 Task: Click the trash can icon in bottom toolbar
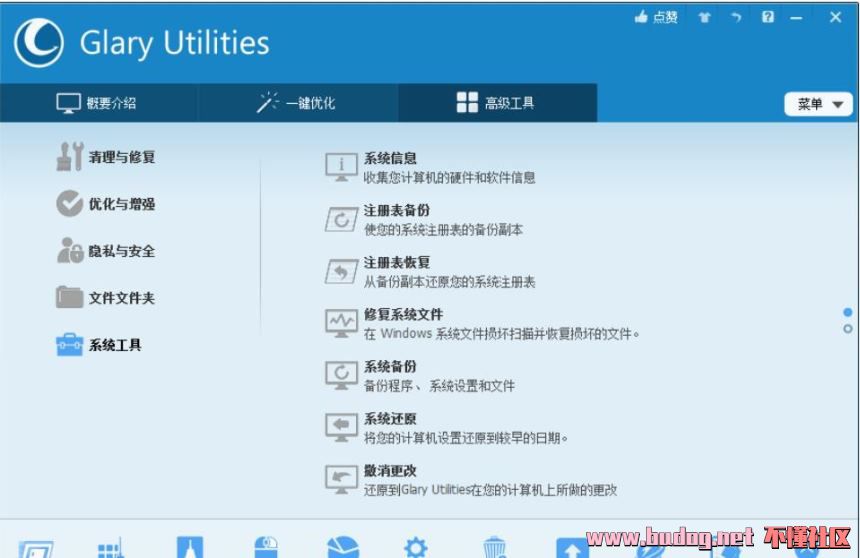click(x=494, y=547)
